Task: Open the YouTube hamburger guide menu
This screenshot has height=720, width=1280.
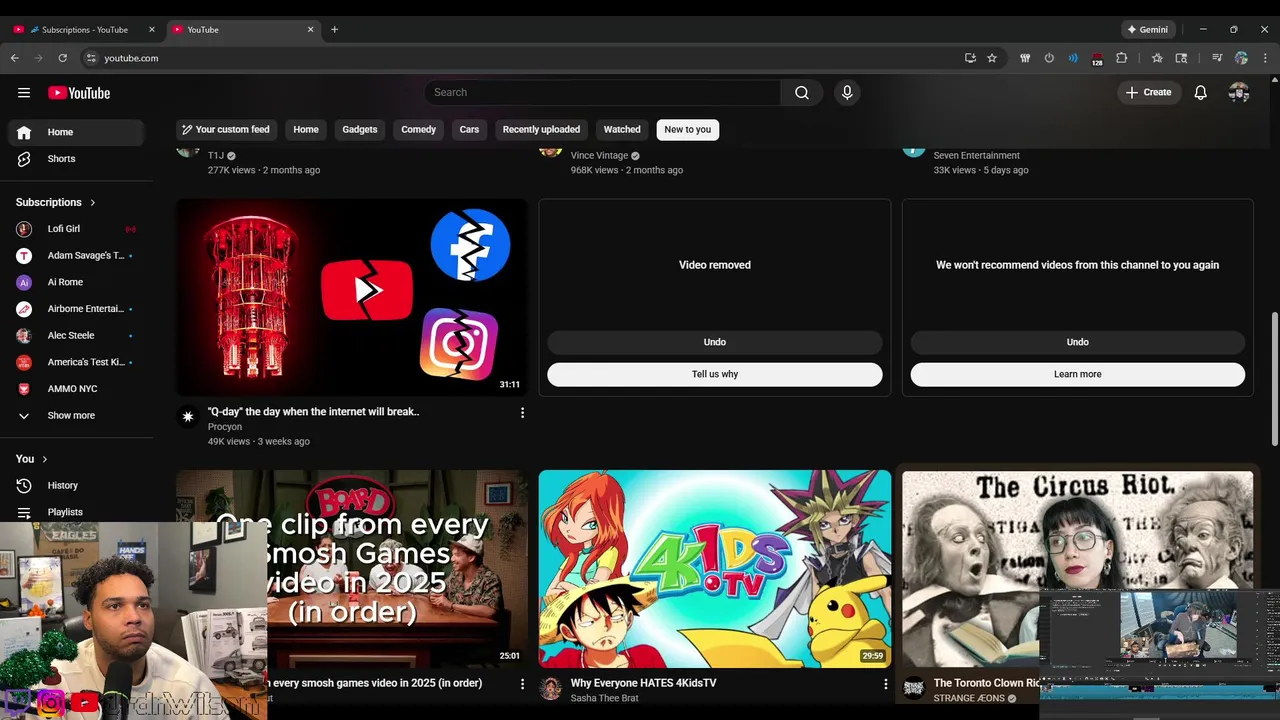Action: [x=24, y=93]
